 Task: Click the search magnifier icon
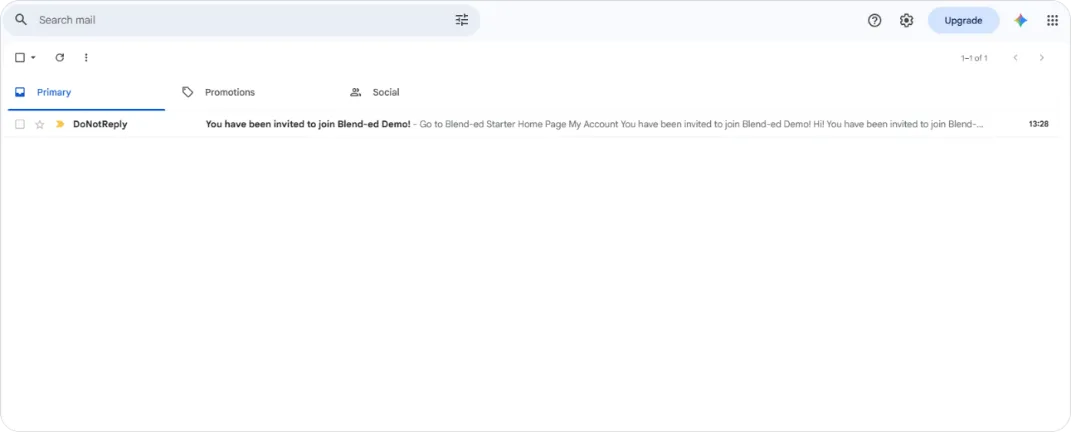pyautogui.click(x=21, y=20)
